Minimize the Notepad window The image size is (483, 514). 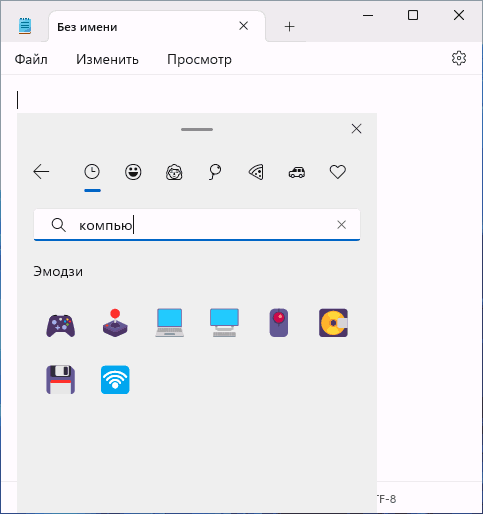(368, 15)
